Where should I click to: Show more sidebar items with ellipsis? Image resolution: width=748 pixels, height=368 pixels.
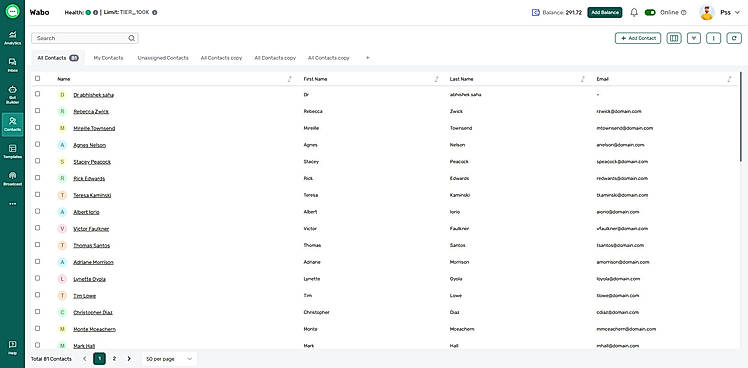pyautogui.click(x=12, y=204)
